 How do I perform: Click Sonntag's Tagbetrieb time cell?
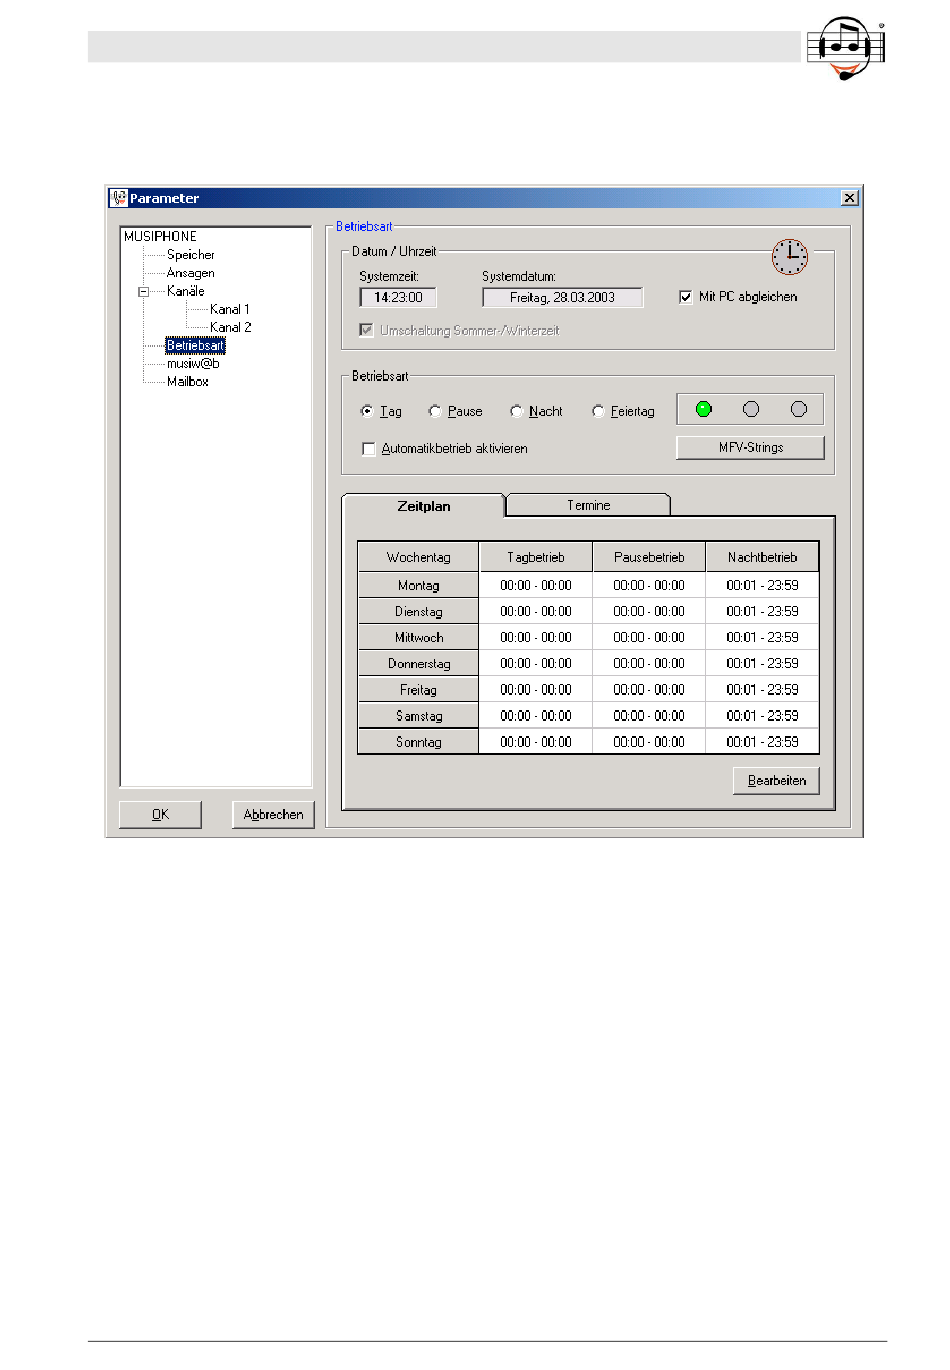pos(536,742)
